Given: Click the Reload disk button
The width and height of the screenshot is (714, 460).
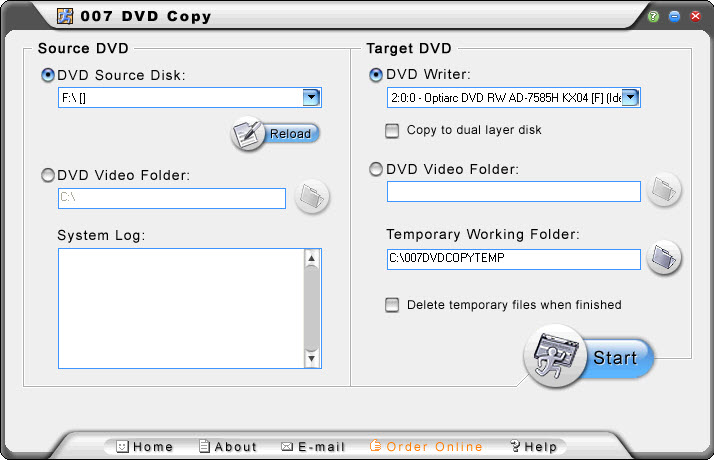Looking at the screenshot, I should (276, 134).
